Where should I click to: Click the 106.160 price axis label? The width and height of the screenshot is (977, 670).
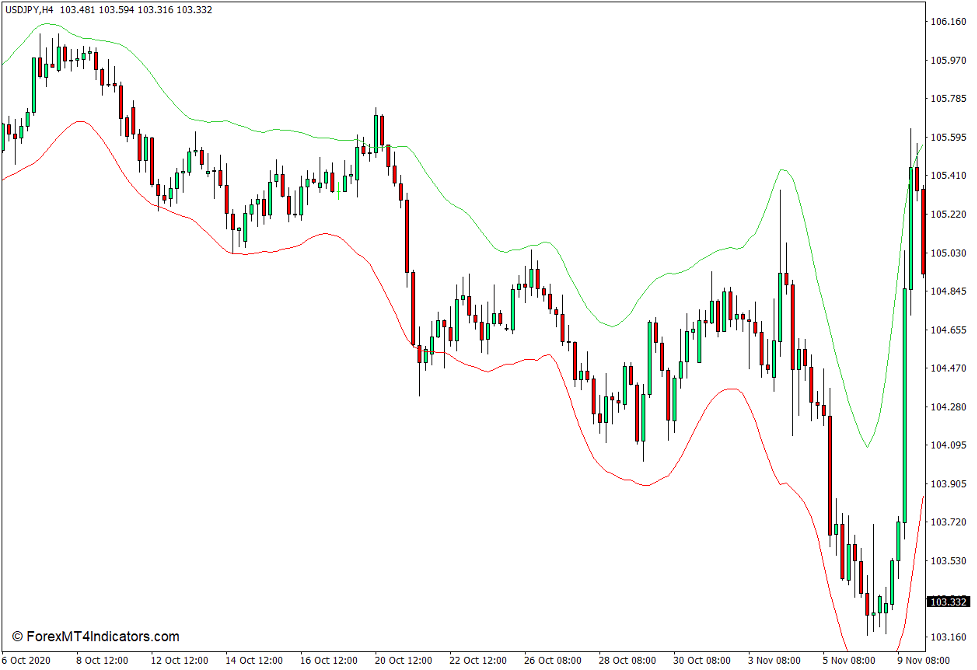[947, 22]
